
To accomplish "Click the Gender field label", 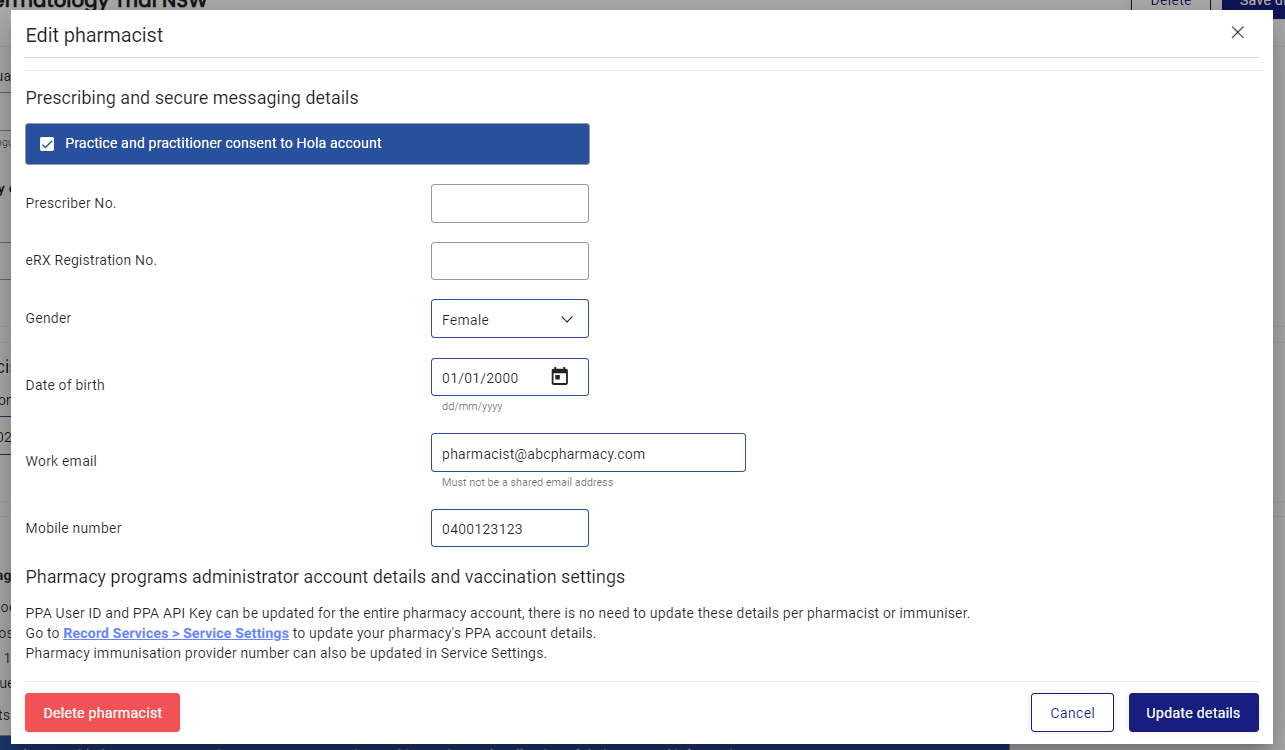I will coord(48,318).
